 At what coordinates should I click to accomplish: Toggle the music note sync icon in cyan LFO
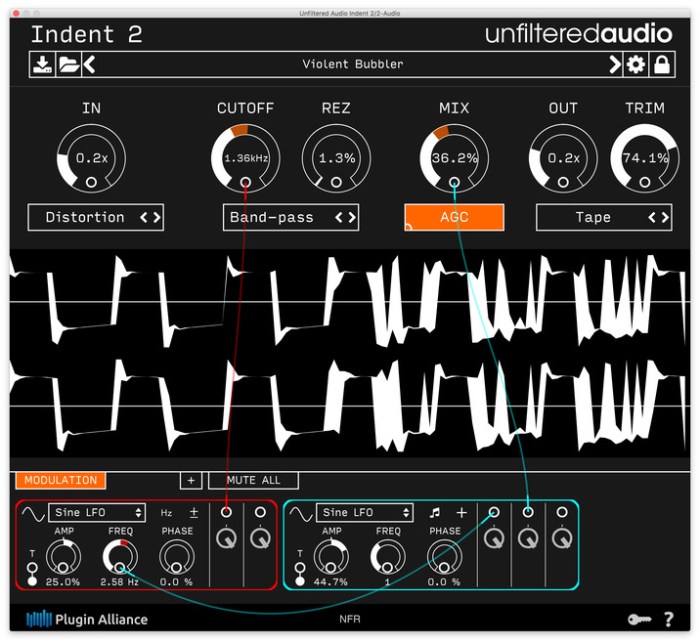click(434, 513)
